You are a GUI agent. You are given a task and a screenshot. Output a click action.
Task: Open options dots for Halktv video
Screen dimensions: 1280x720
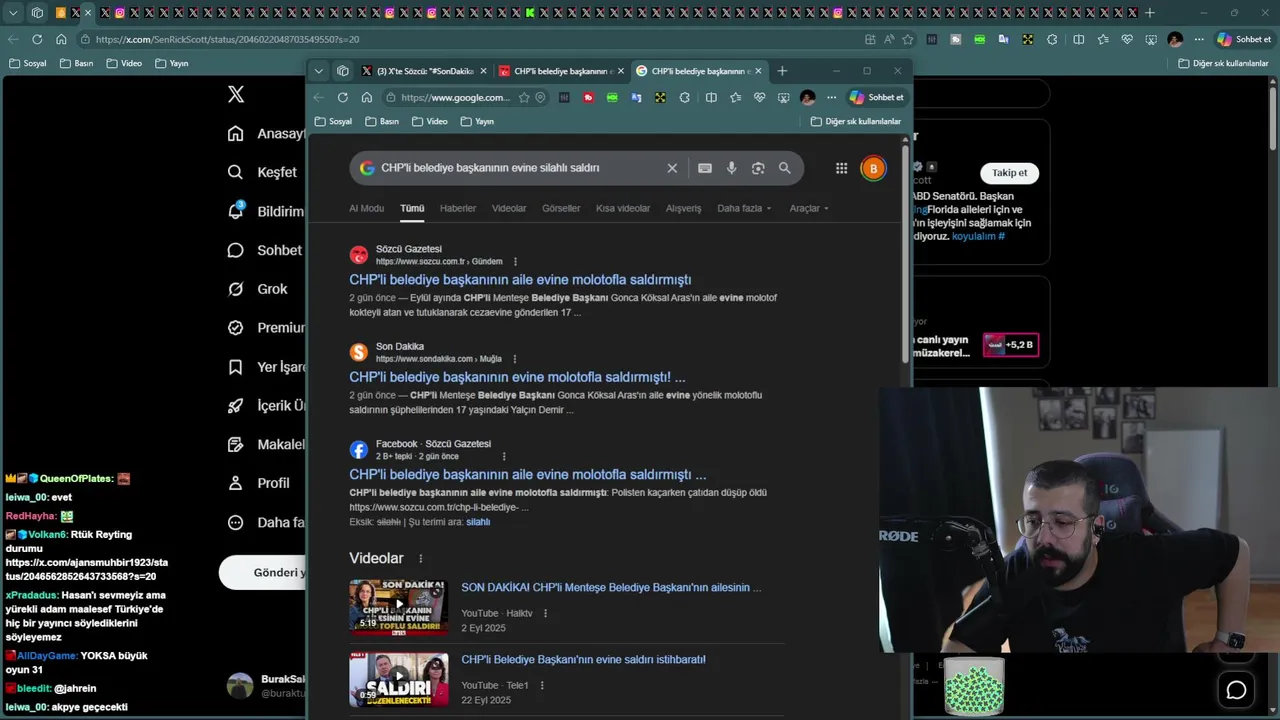(x=545, y=613)
